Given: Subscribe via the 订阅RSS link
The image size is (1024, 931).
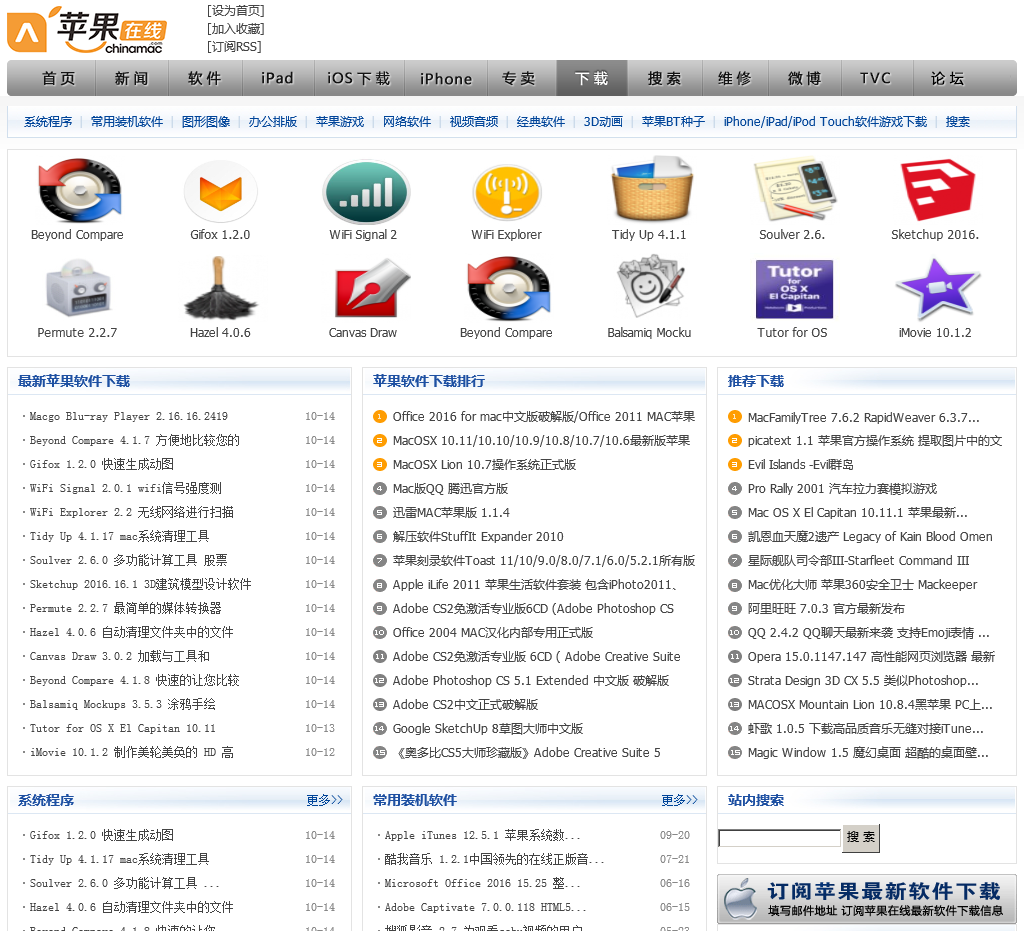Looking at the screenshot, I should click(x=234, y=46).
